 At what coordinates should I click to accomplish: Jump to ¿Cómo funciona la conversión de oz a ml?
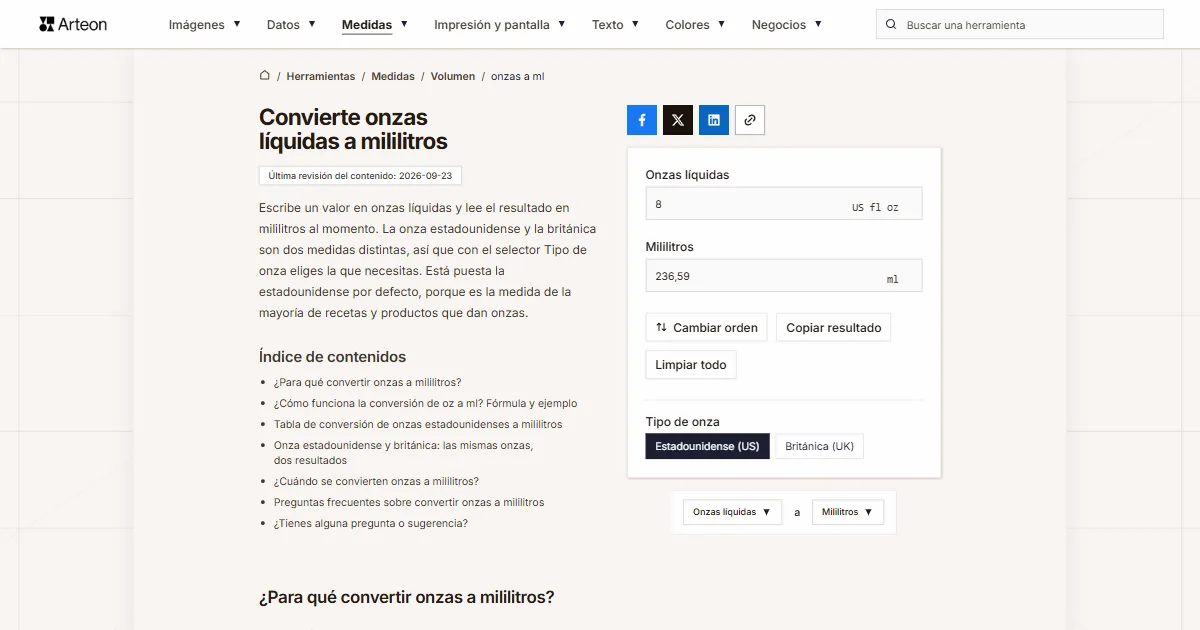tap(425, 403)
